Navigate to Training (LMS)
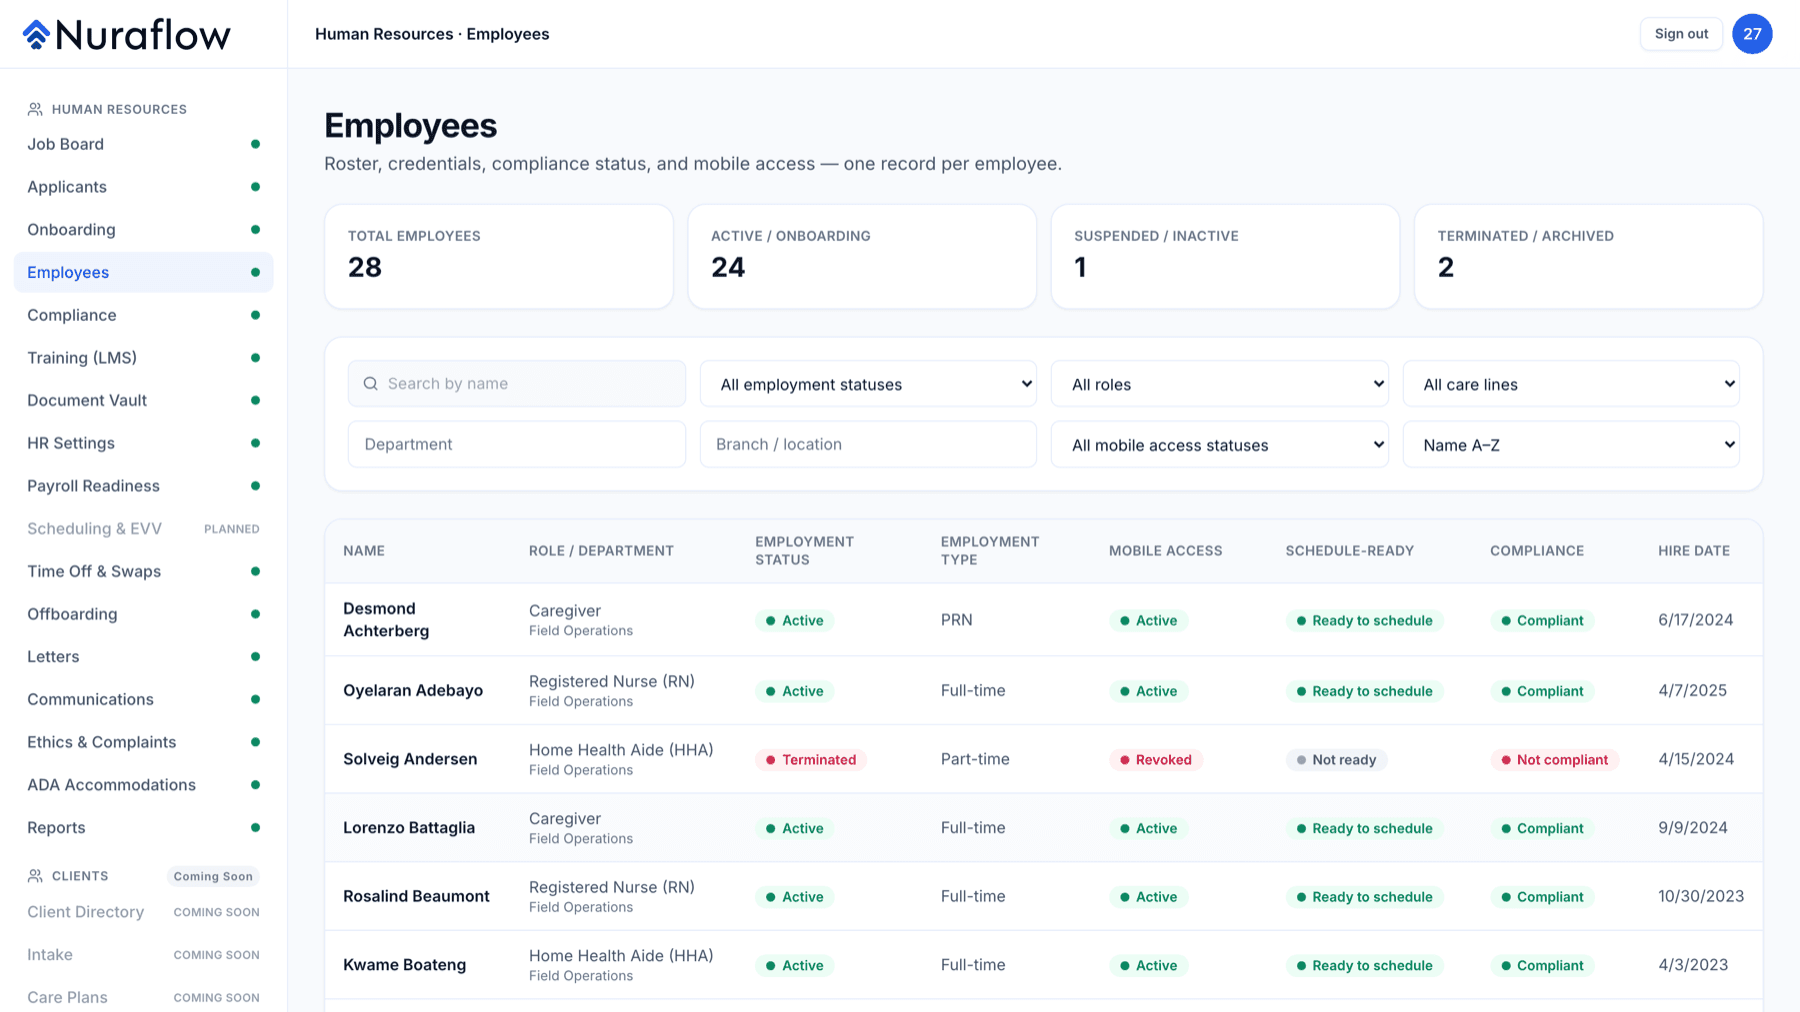Image resolution: width=1800 pixels, height=1012 pixels. click(143, 358)
